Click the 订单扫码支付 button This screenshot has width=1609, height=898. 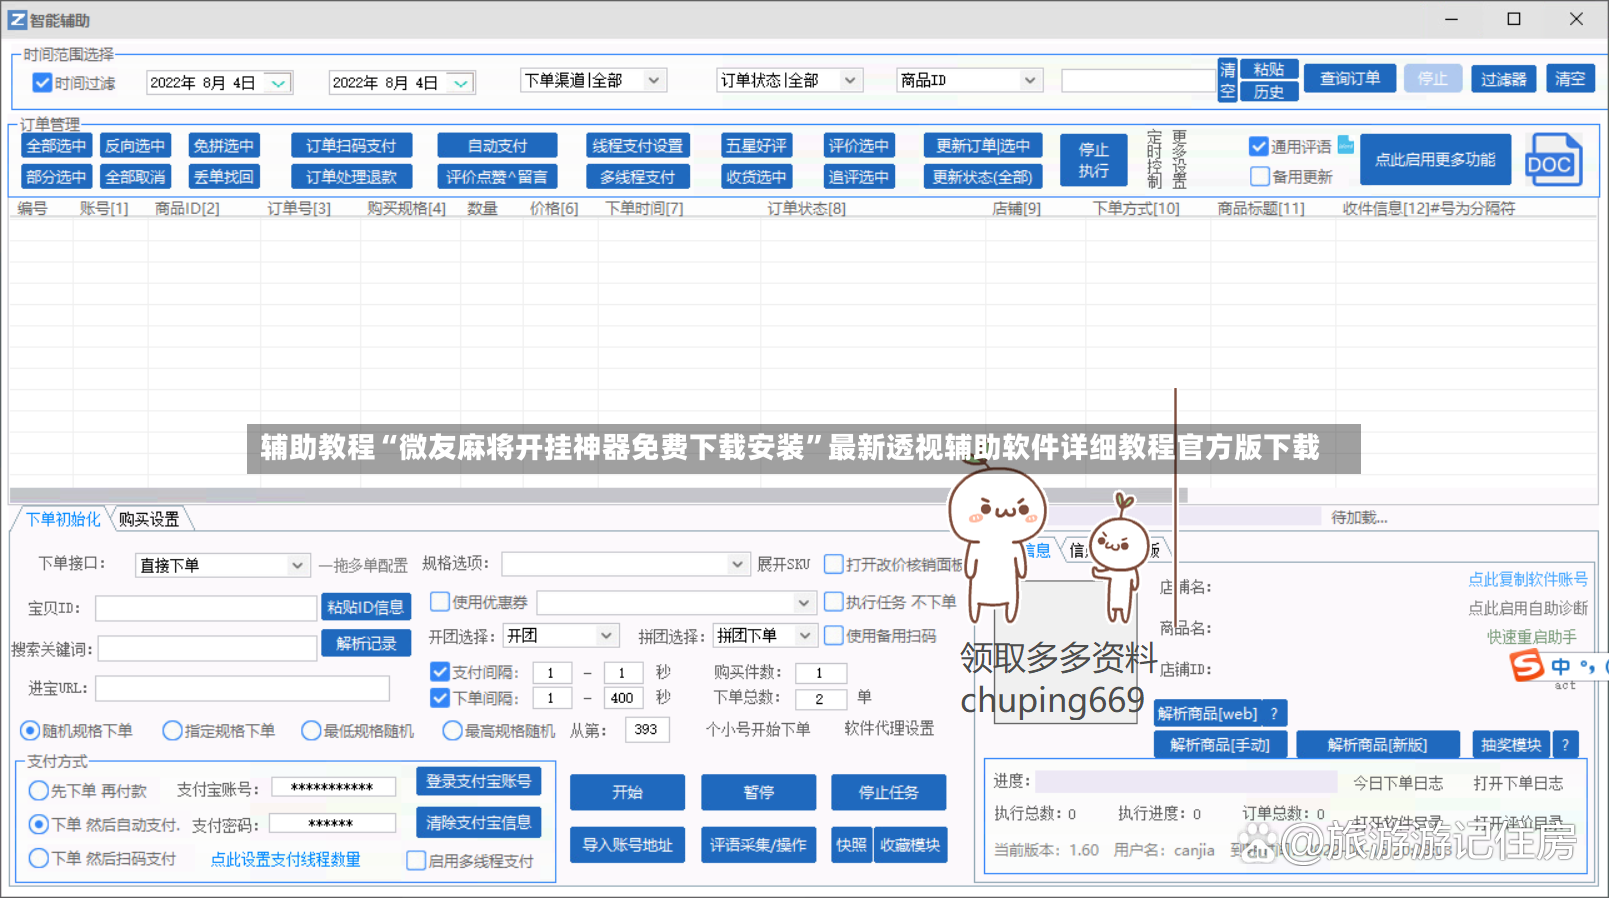(351, 145)
